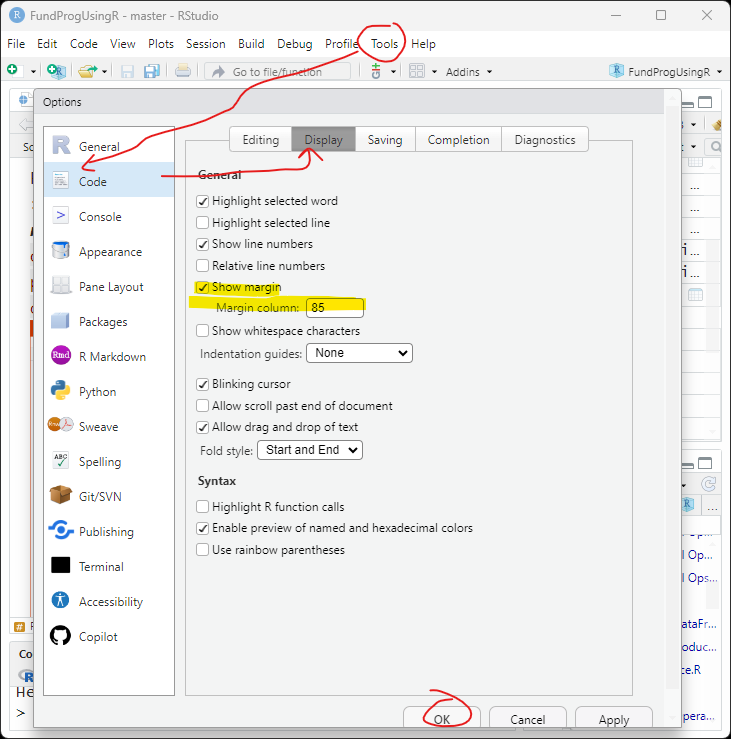The width and height of the screenshot is (731, 739).
Task: Click the Print toolbar icon
Action: (x=183, y=71)
